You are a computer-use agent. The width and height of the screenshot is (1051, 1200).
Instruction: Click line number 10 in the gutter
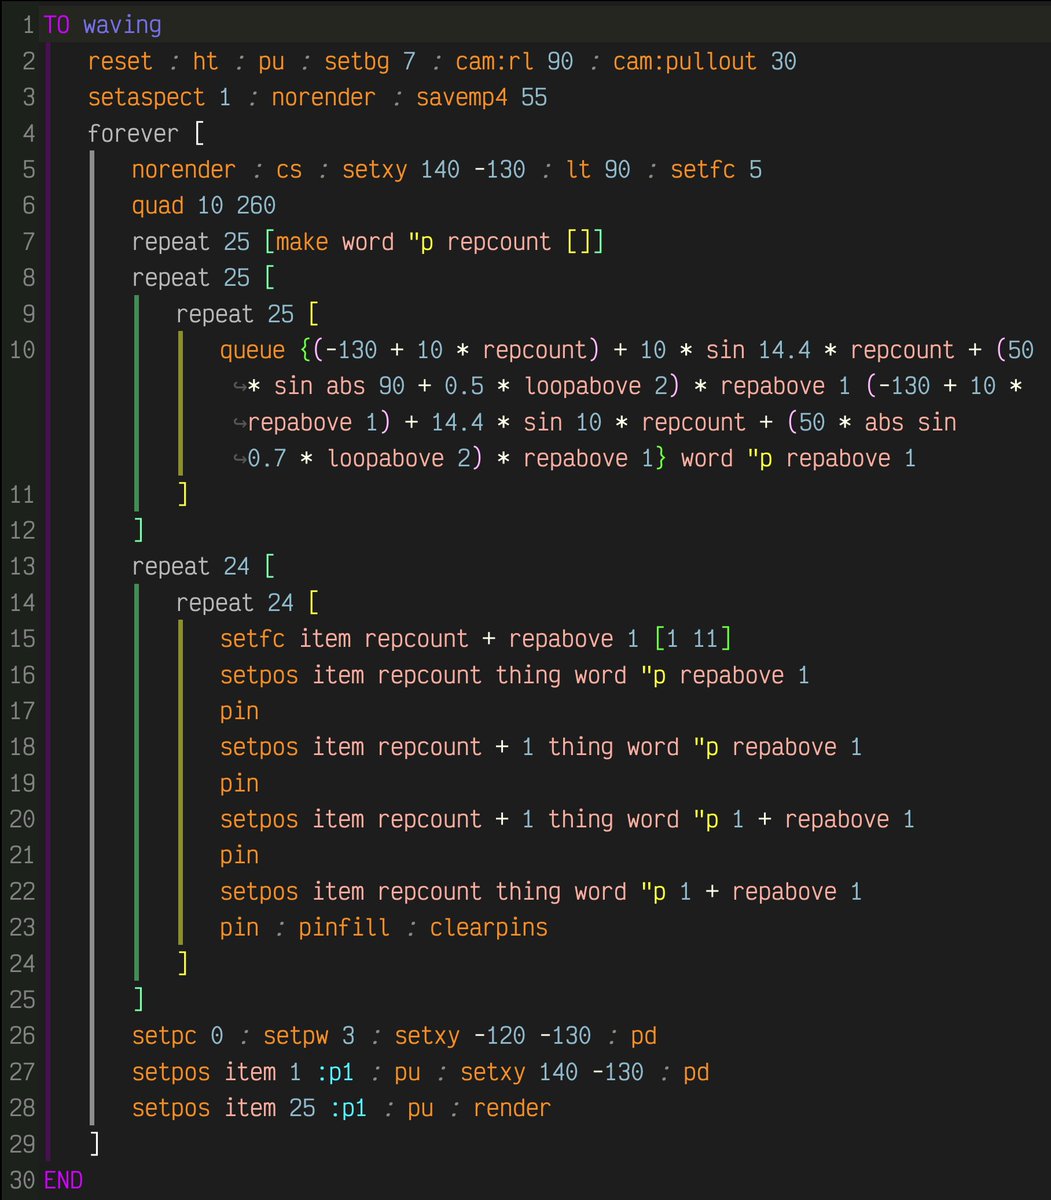[x=22, y=350]
